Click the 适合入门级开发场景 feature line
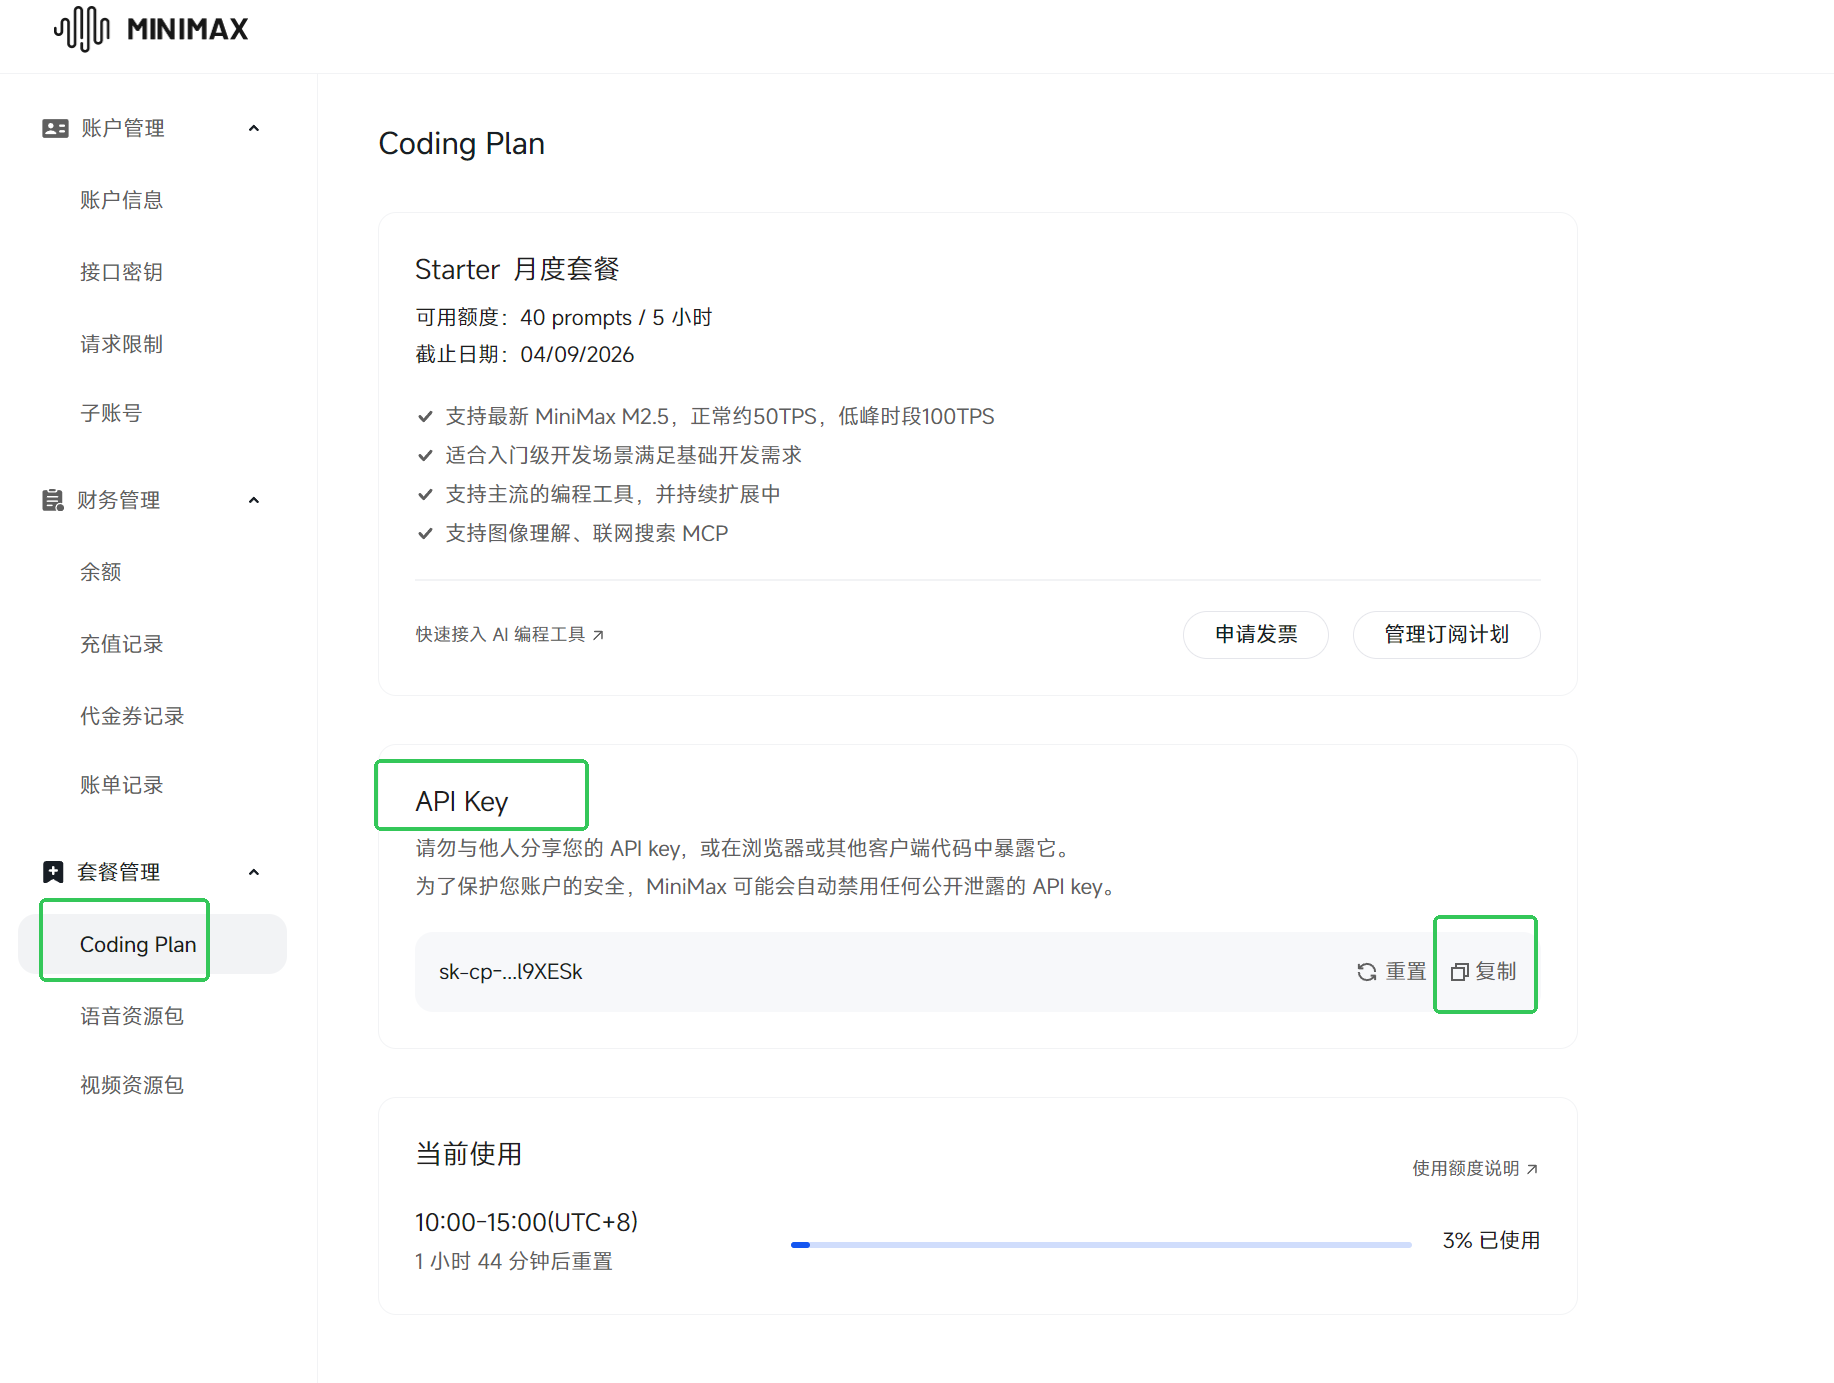The width and height of the screenshot is (1834, 1383). point(623,455)
